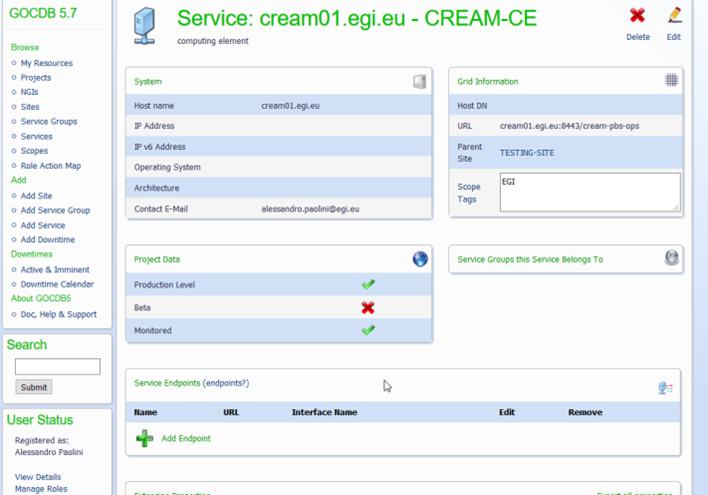Click the Operating System row label
The width and height of the screenshot is (708, 495).
click(167, 168)
